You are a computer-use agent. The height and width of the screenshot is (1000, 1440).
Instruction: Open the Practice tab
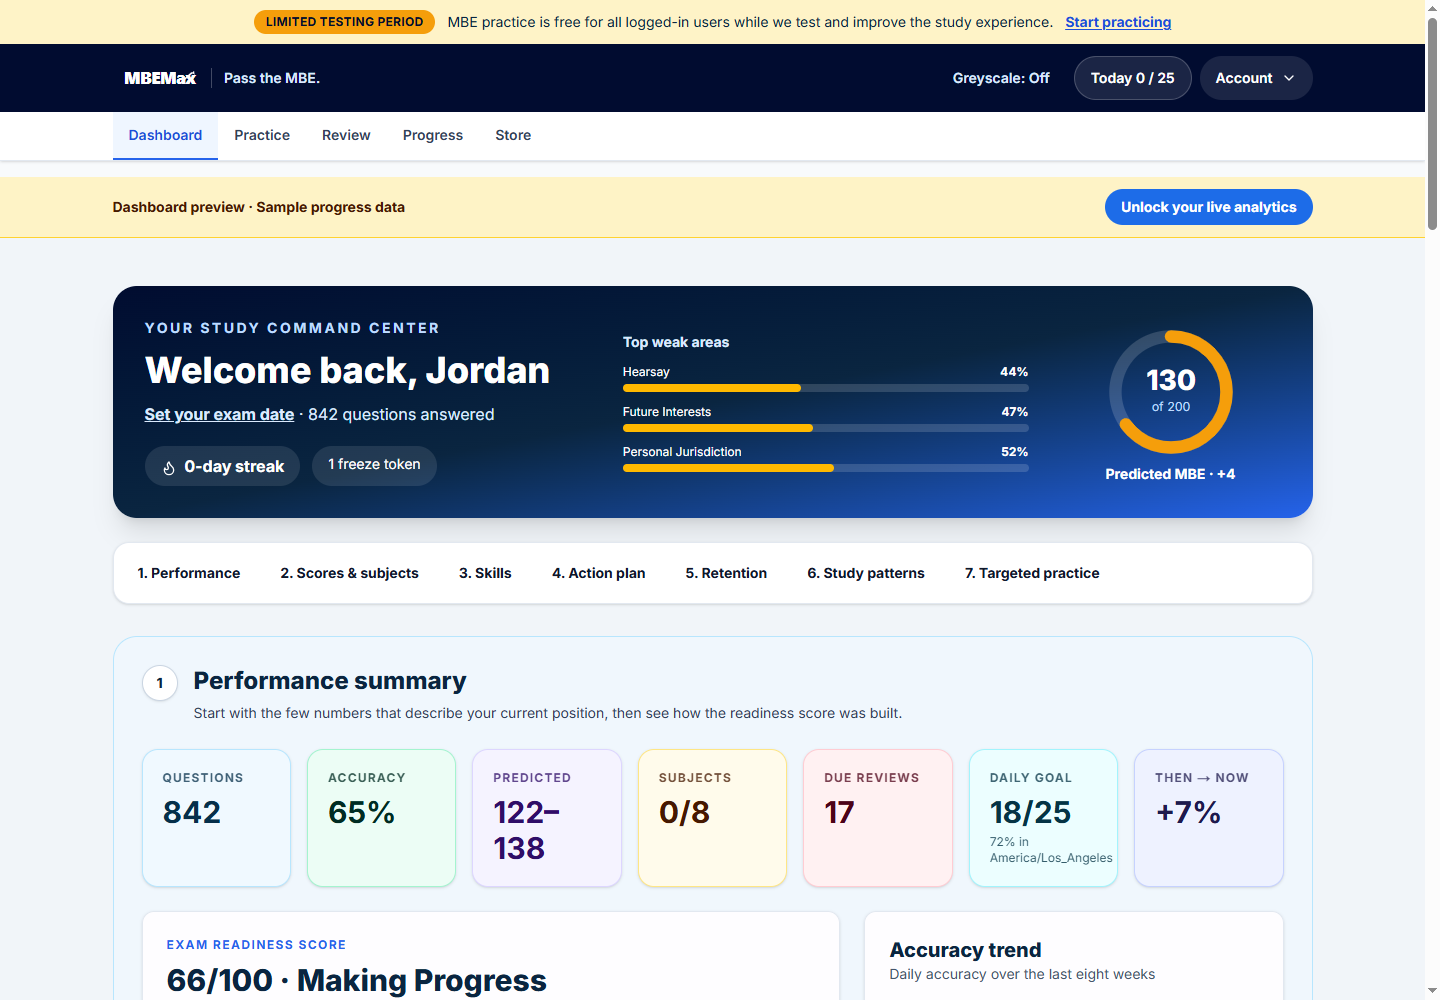pyautogui.click(x=262, y=135)
